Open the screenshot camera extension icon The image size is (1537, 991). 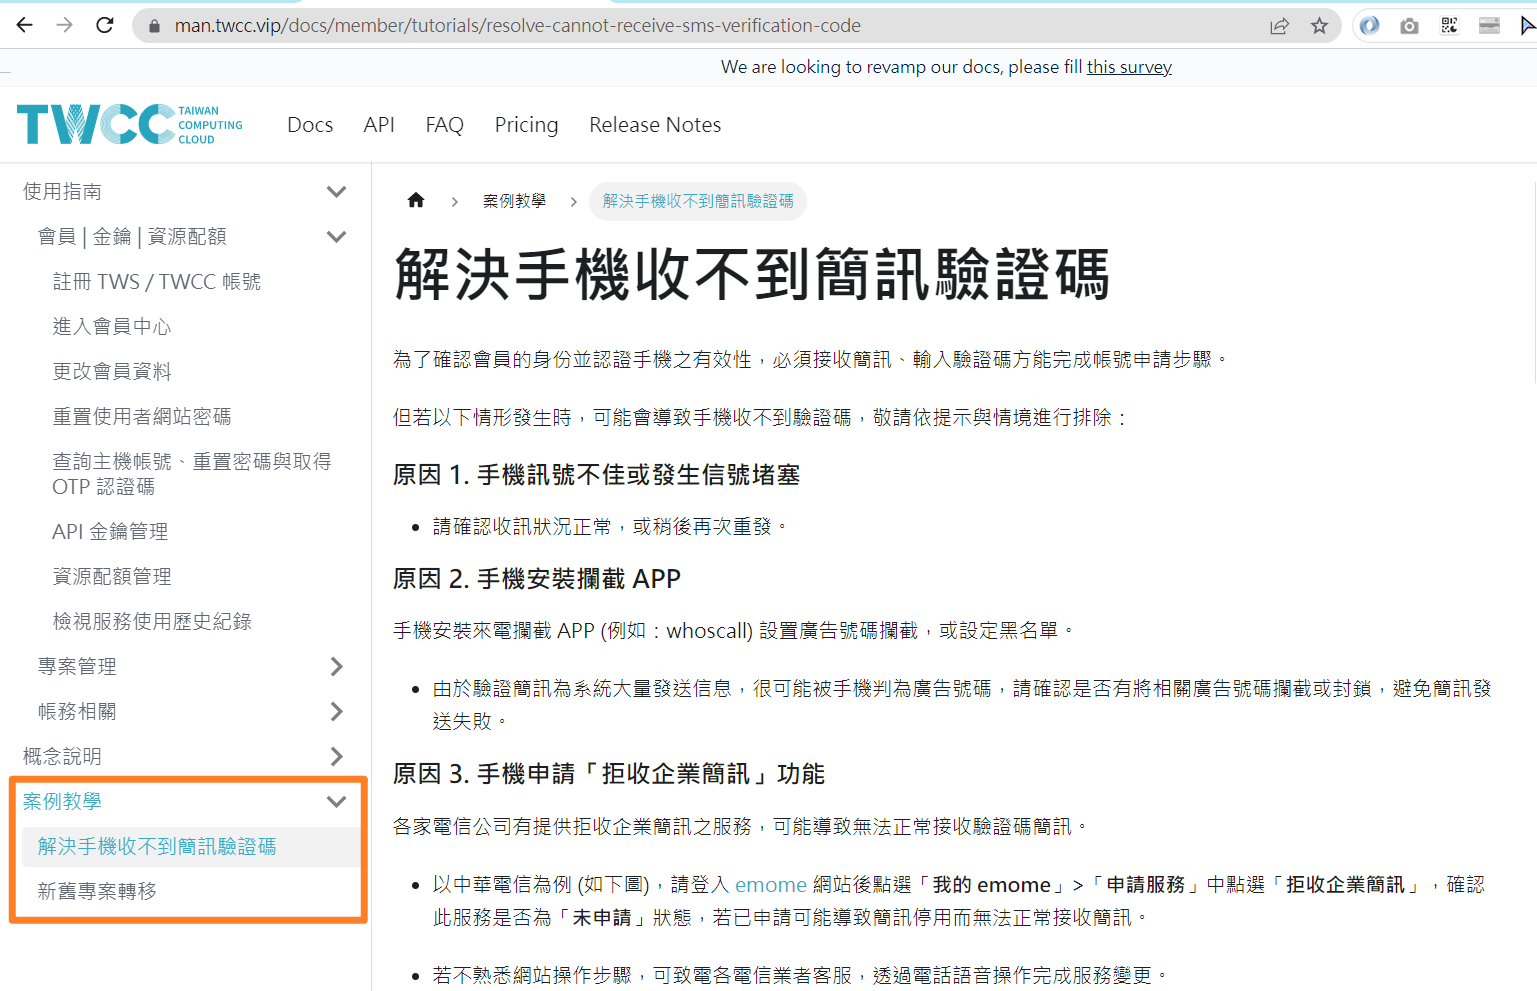click(1409, 25)
